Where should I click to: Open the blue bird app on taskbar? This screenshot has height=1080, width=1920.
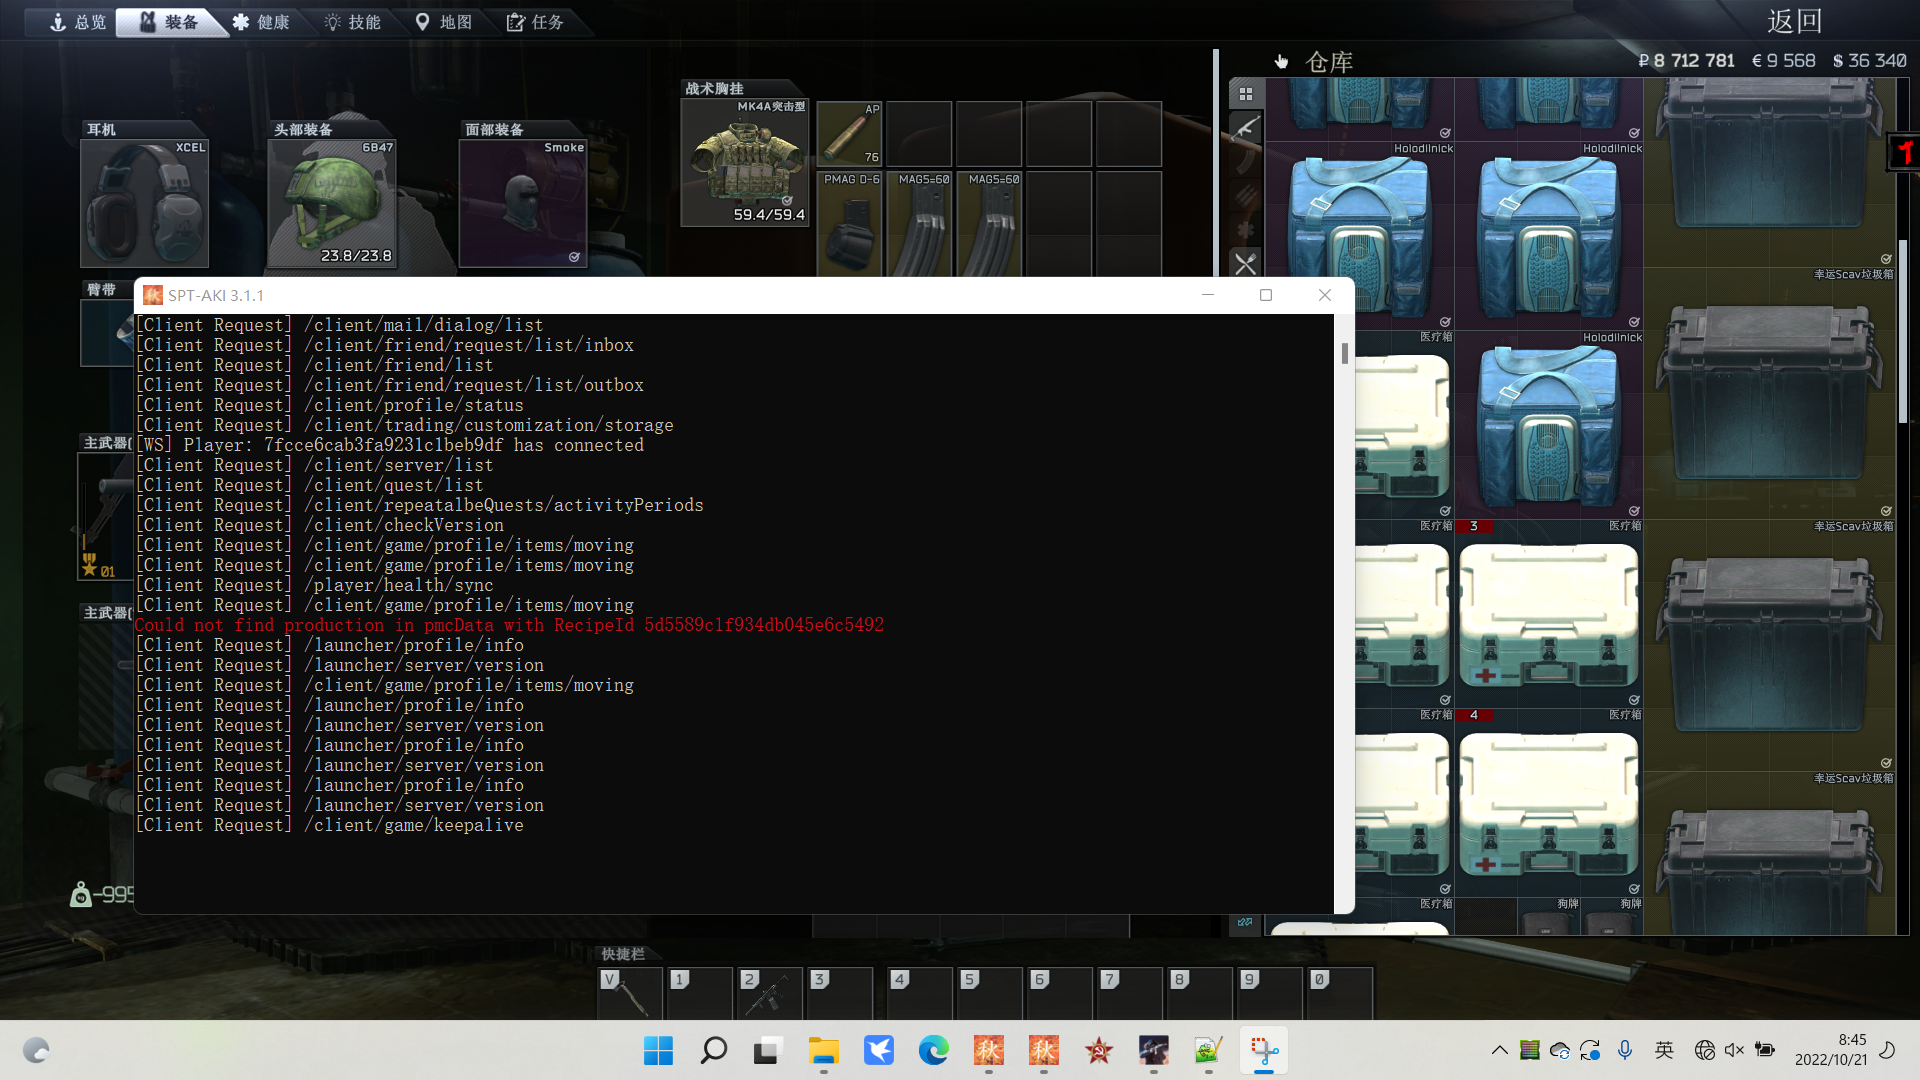(x=878, y=1051)
